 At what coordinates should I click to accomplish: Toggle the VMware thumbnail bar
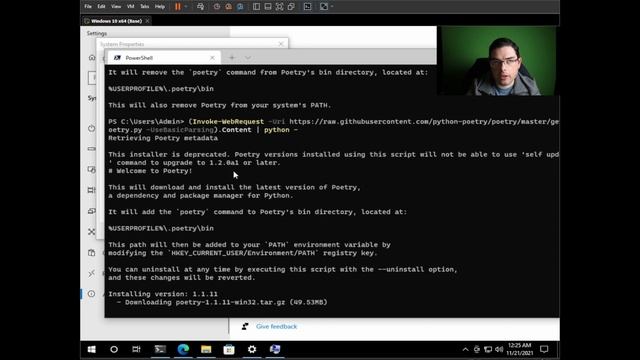[268, 7]
